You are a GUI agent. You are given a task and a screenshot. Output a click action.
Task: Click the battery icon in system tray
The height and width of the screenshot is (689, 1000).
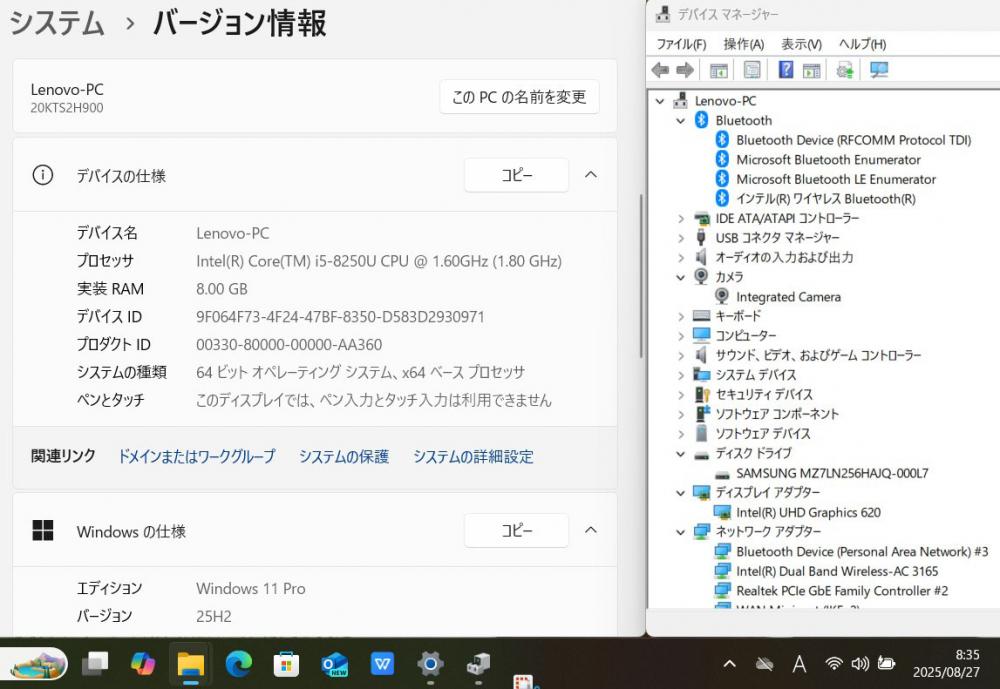click(886, 663)
